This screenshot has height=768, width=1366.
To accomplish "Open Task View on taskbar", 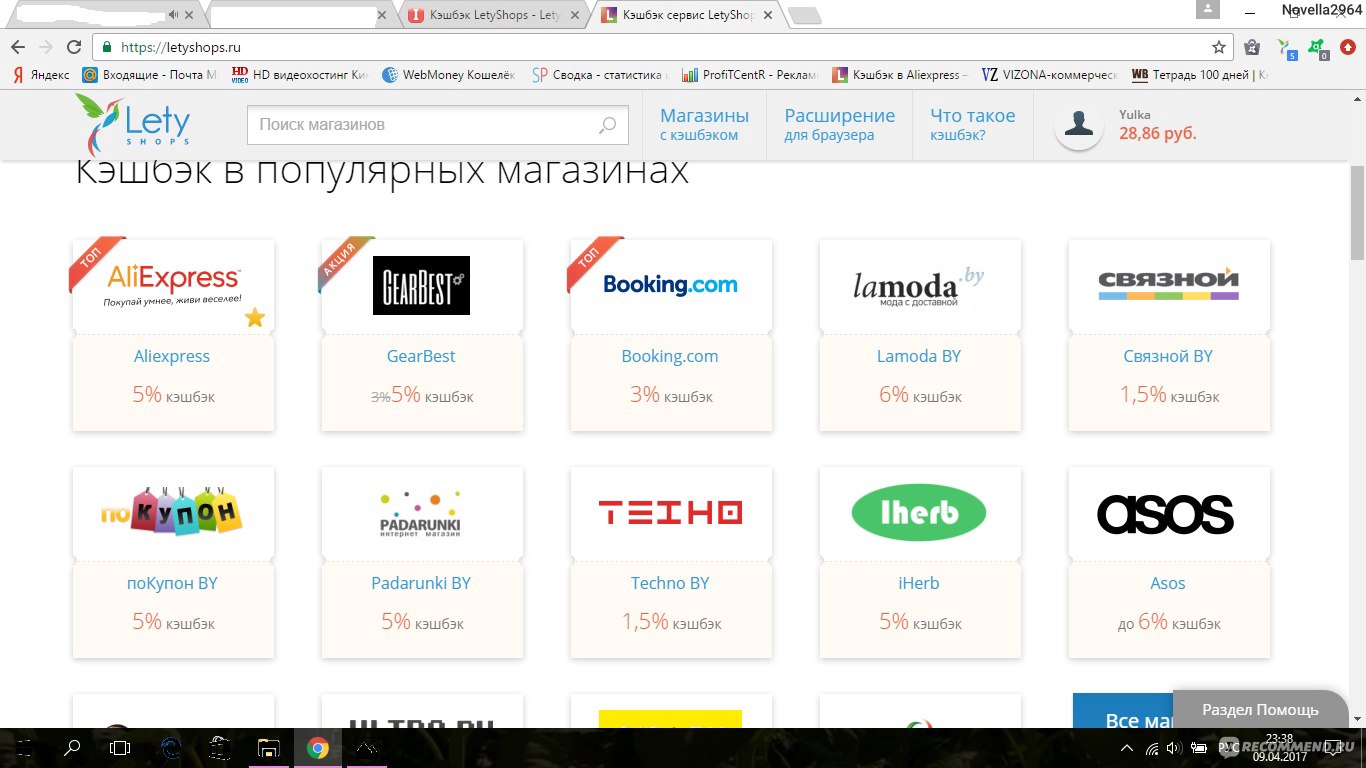I will pos(120,747).
